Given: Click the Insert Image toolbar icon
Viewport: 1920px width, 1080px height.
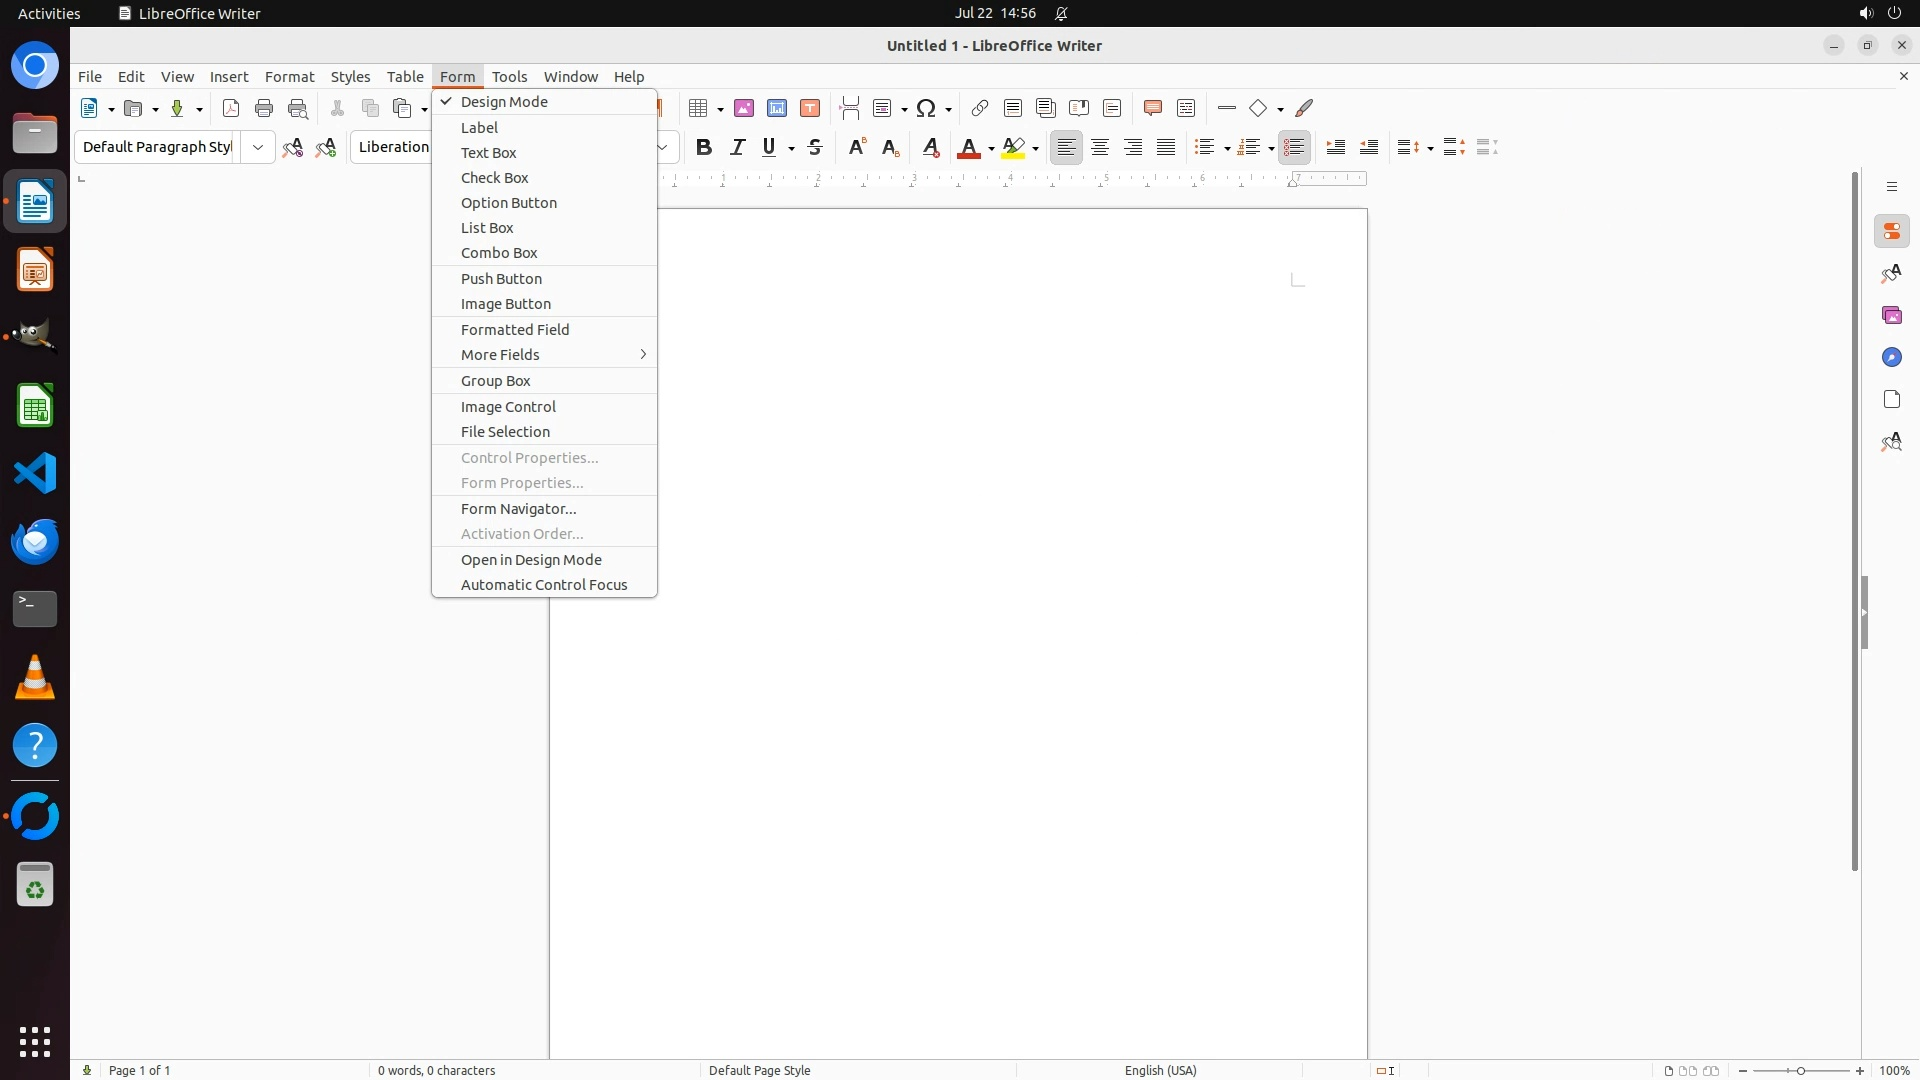Looking at the screenshot, I should click(x=743, y=108).
